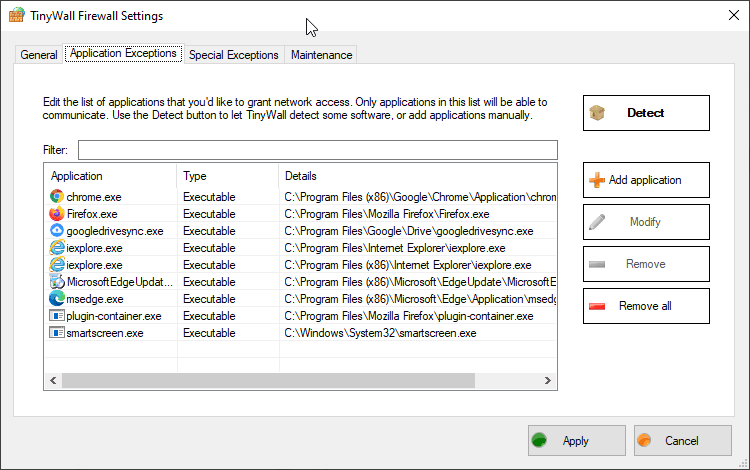Go to the Maintenance tab
750x470 pixels.
321,55
